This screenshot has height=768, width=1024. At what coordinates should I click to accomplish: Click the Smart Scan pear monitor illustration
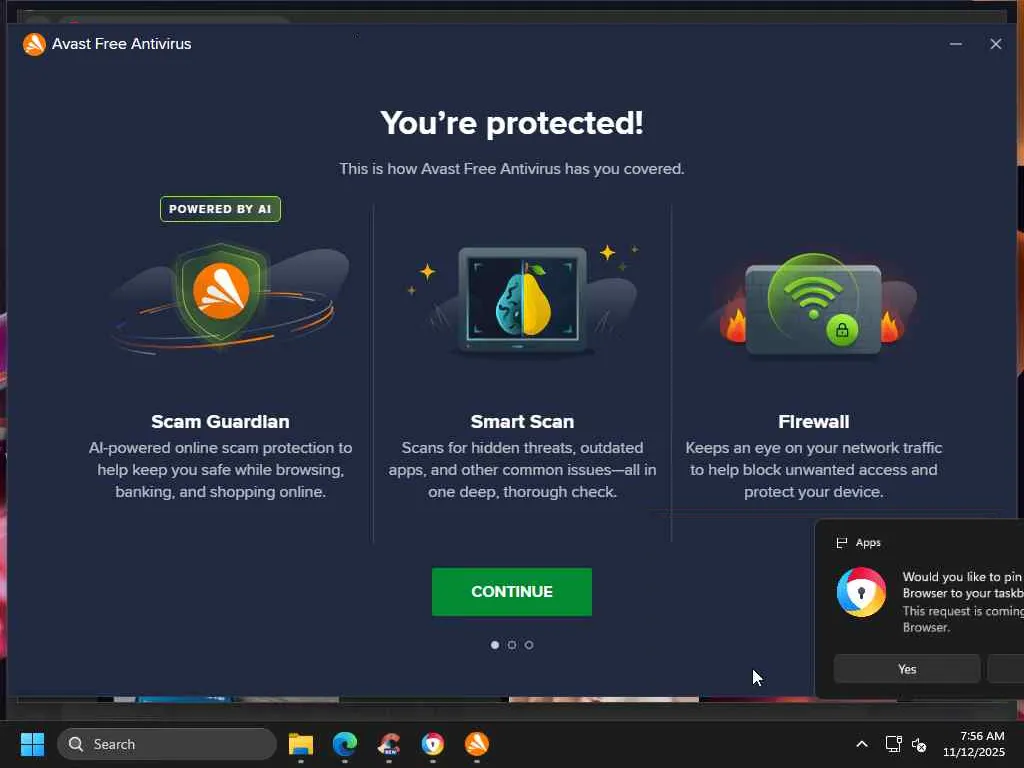point(522,300)
